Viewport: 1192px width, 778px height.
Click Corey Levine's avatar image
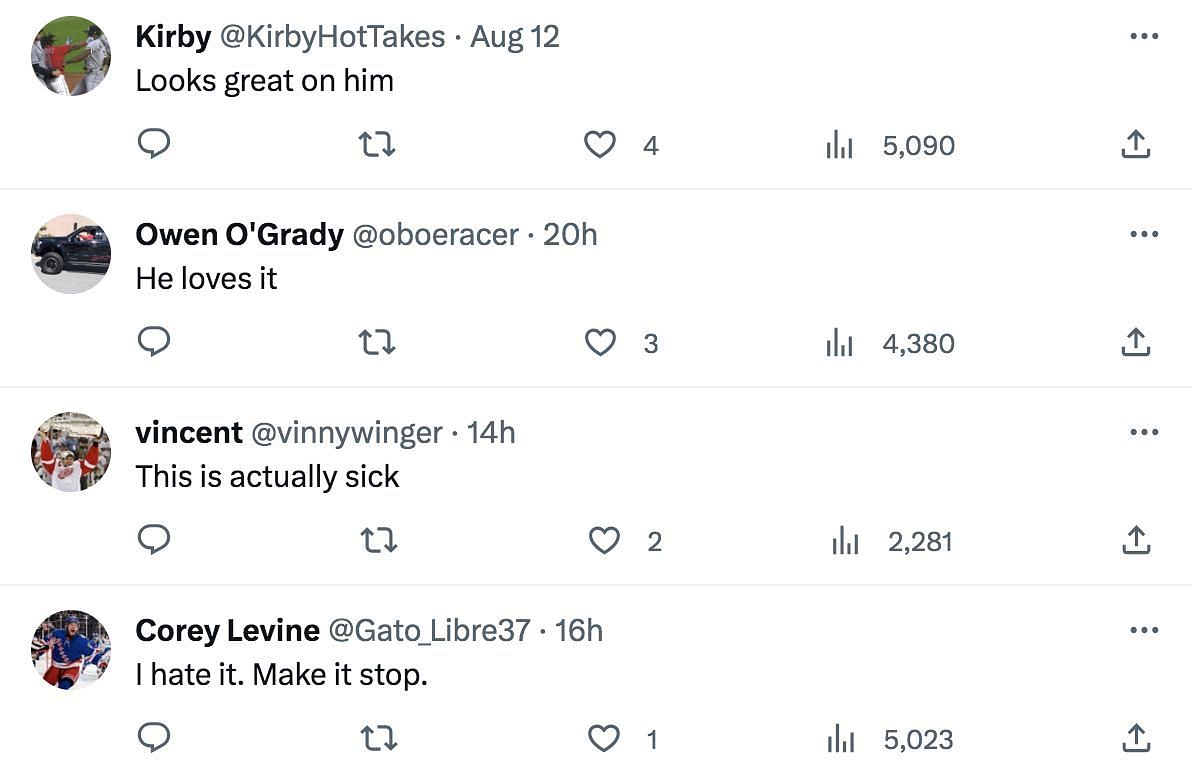71,650
